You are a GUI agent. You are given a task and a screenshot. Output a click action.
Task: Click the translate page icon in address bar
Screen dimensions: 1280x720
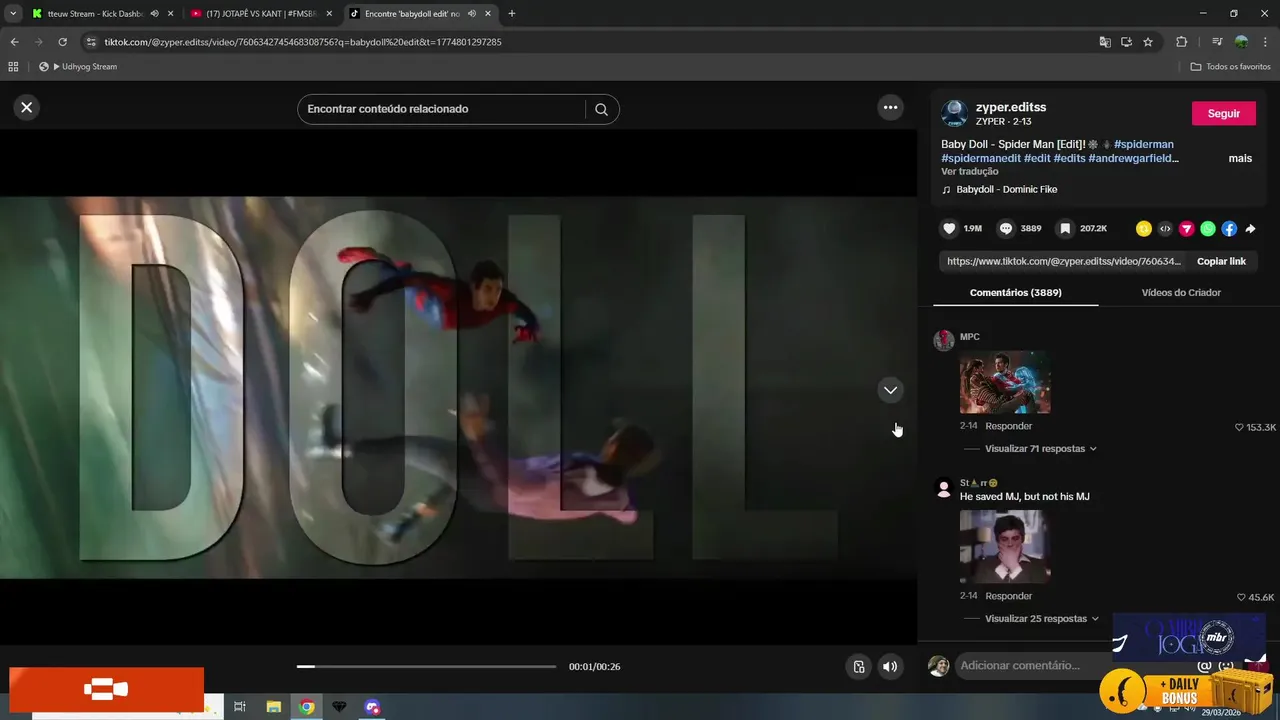1105,42
